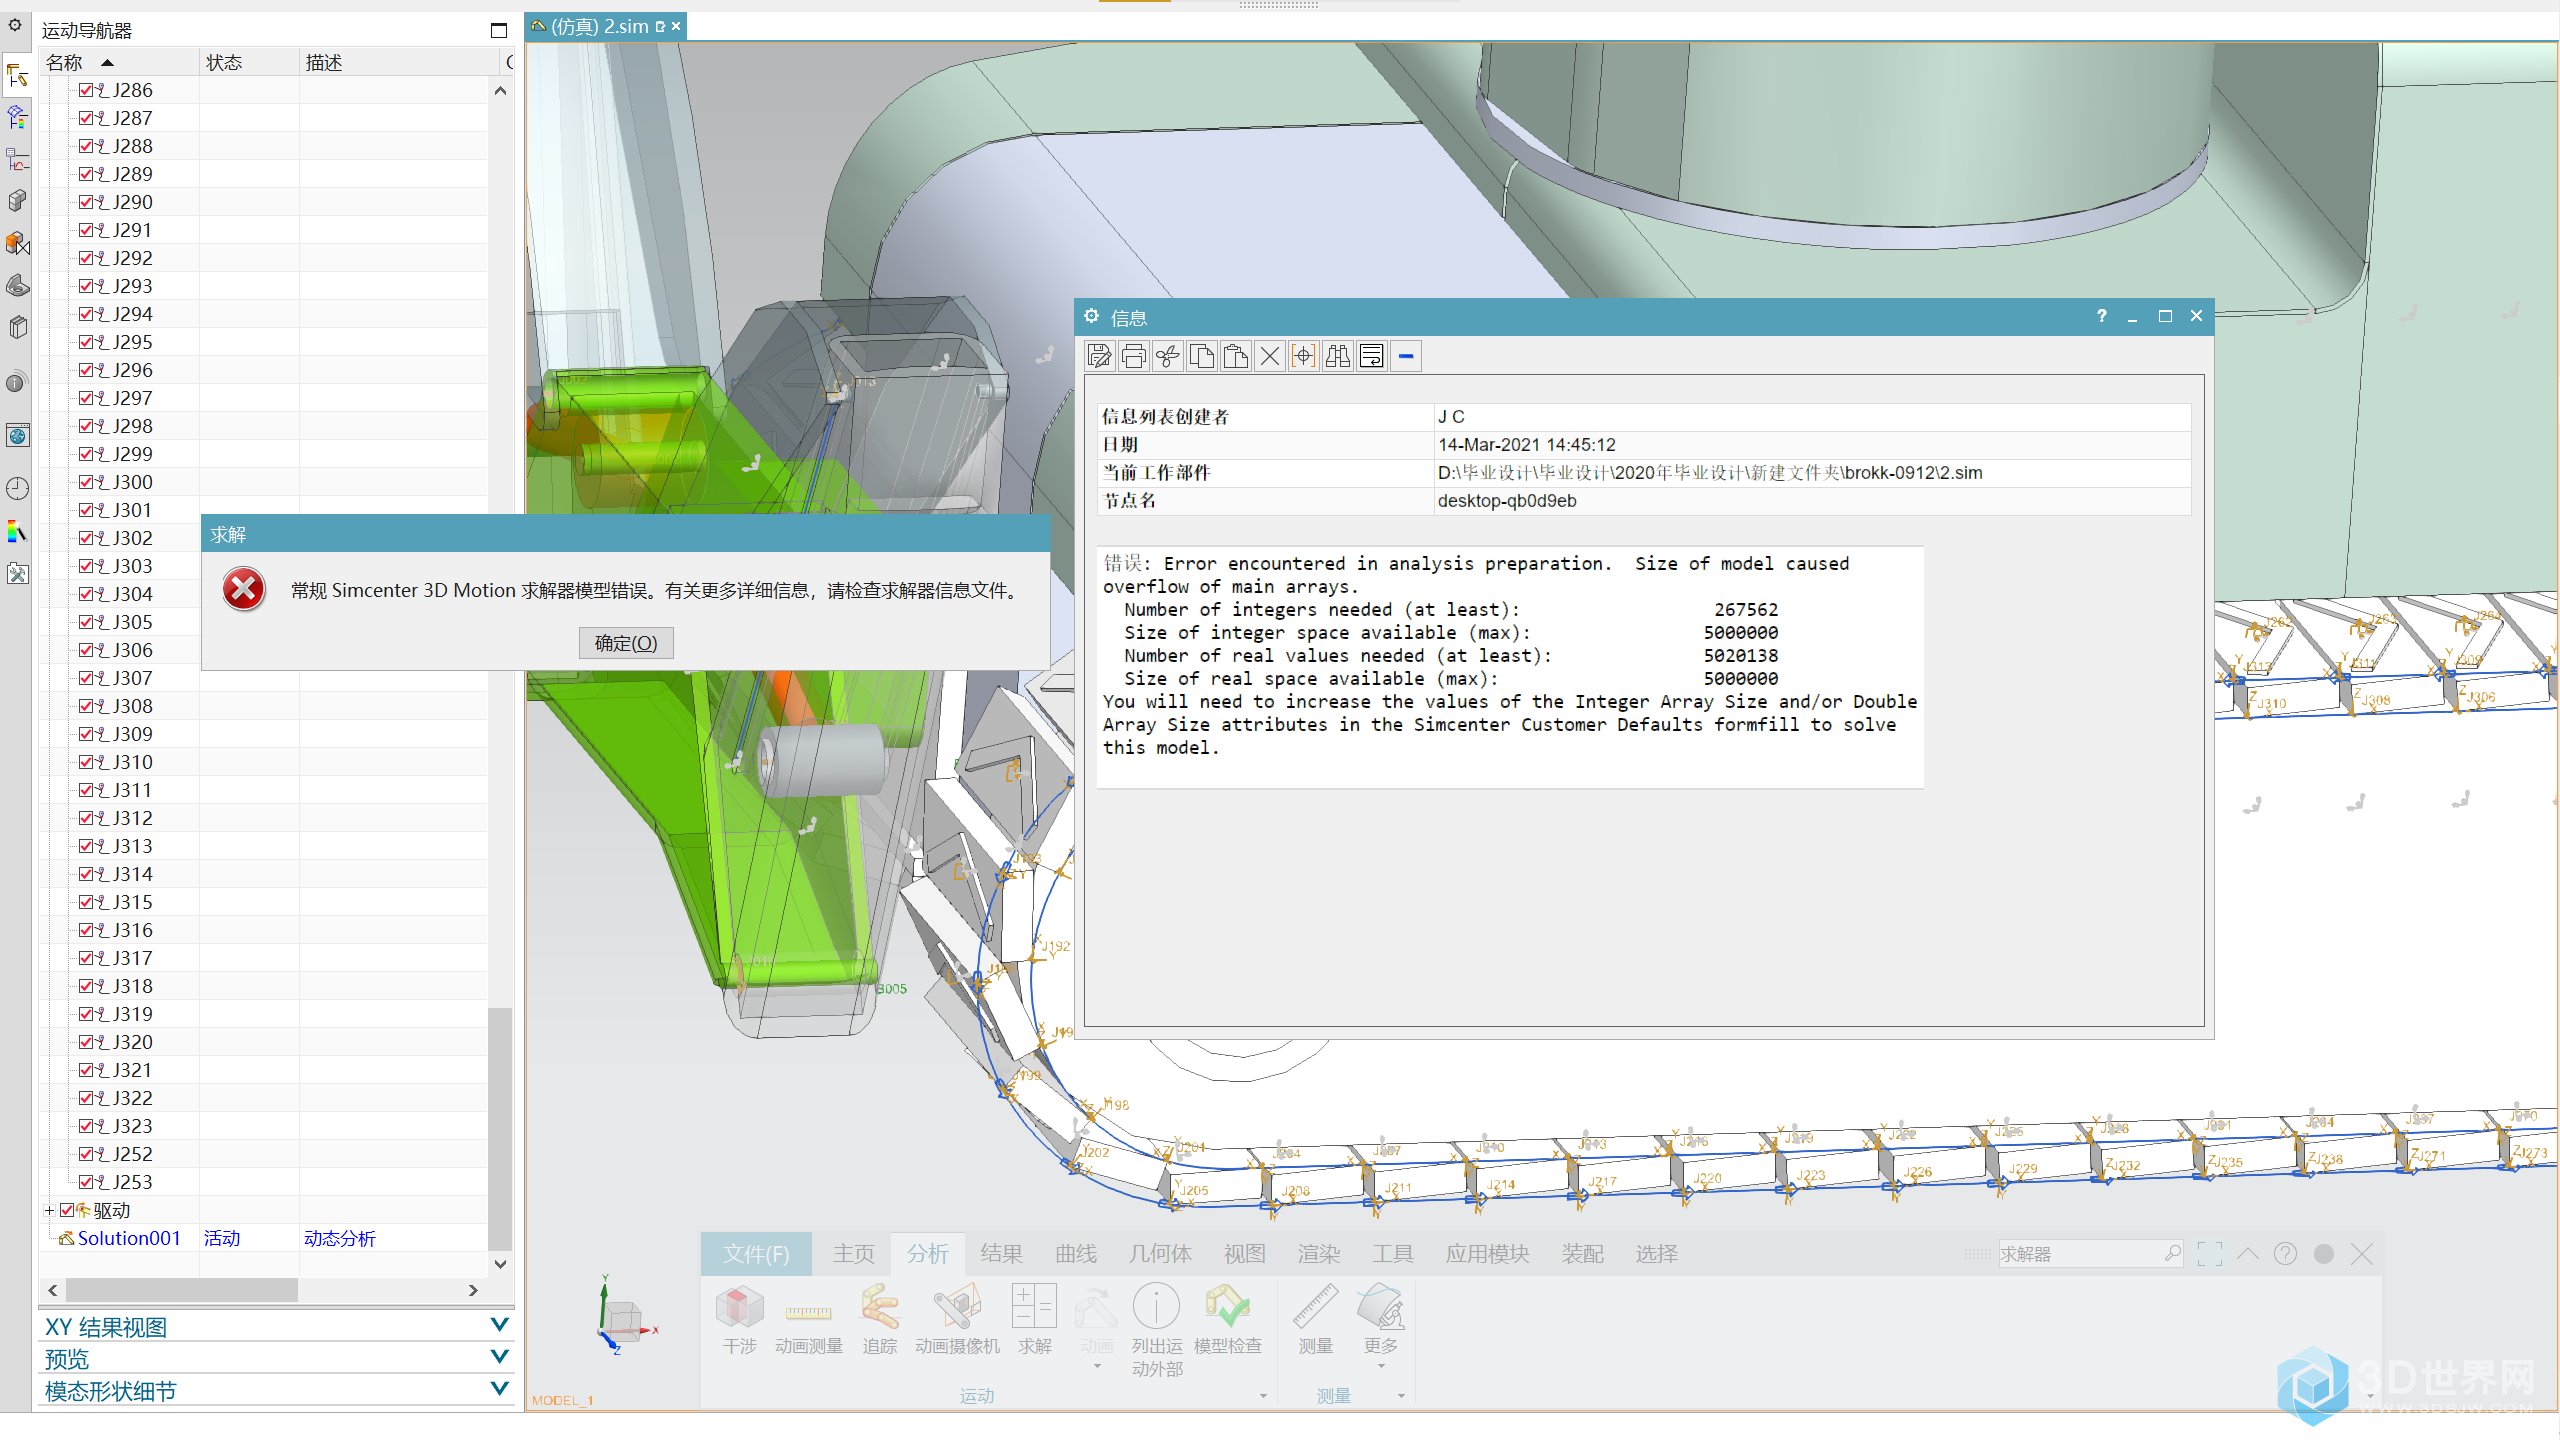Expand the XY 结果视图 panel
2560x1440 pixels.
point(499,1325)
